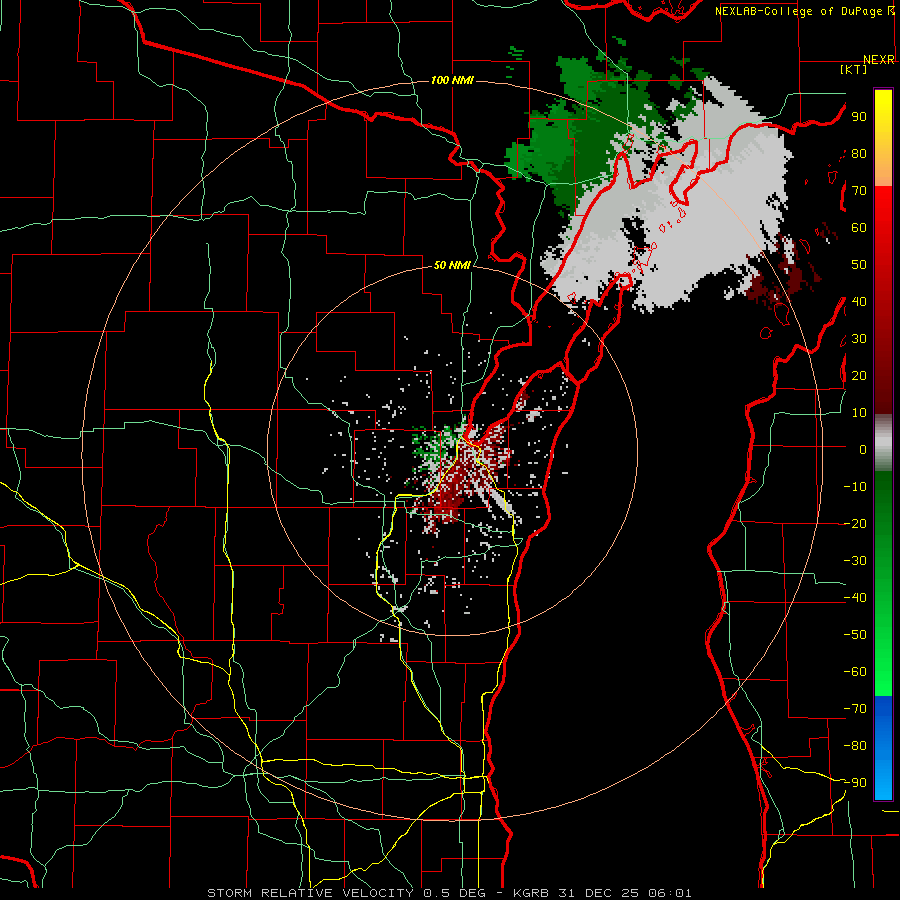The height and width of the screenshot is (900, 900).
Task: Click the 40 value on the velocity scale
Action: pos(859,301)
